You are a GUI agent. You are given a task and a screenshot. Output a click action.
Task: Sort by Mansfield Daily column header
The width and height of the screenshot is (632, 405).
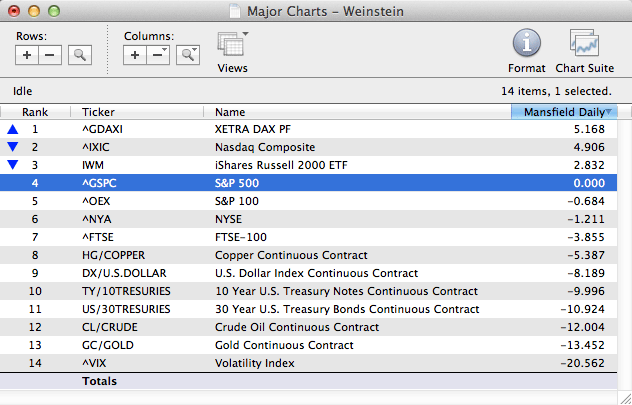563,112
